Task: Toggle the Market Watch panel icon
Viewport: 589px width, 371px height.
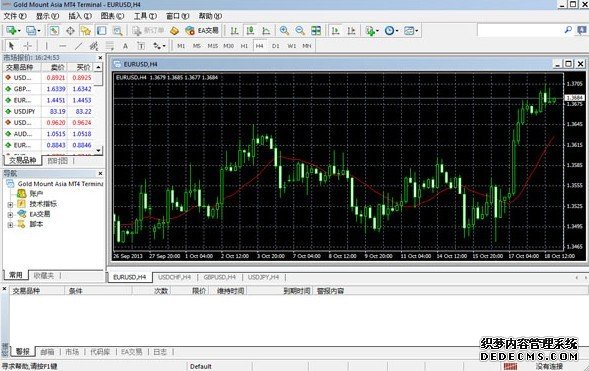Action: click(54, 31)
